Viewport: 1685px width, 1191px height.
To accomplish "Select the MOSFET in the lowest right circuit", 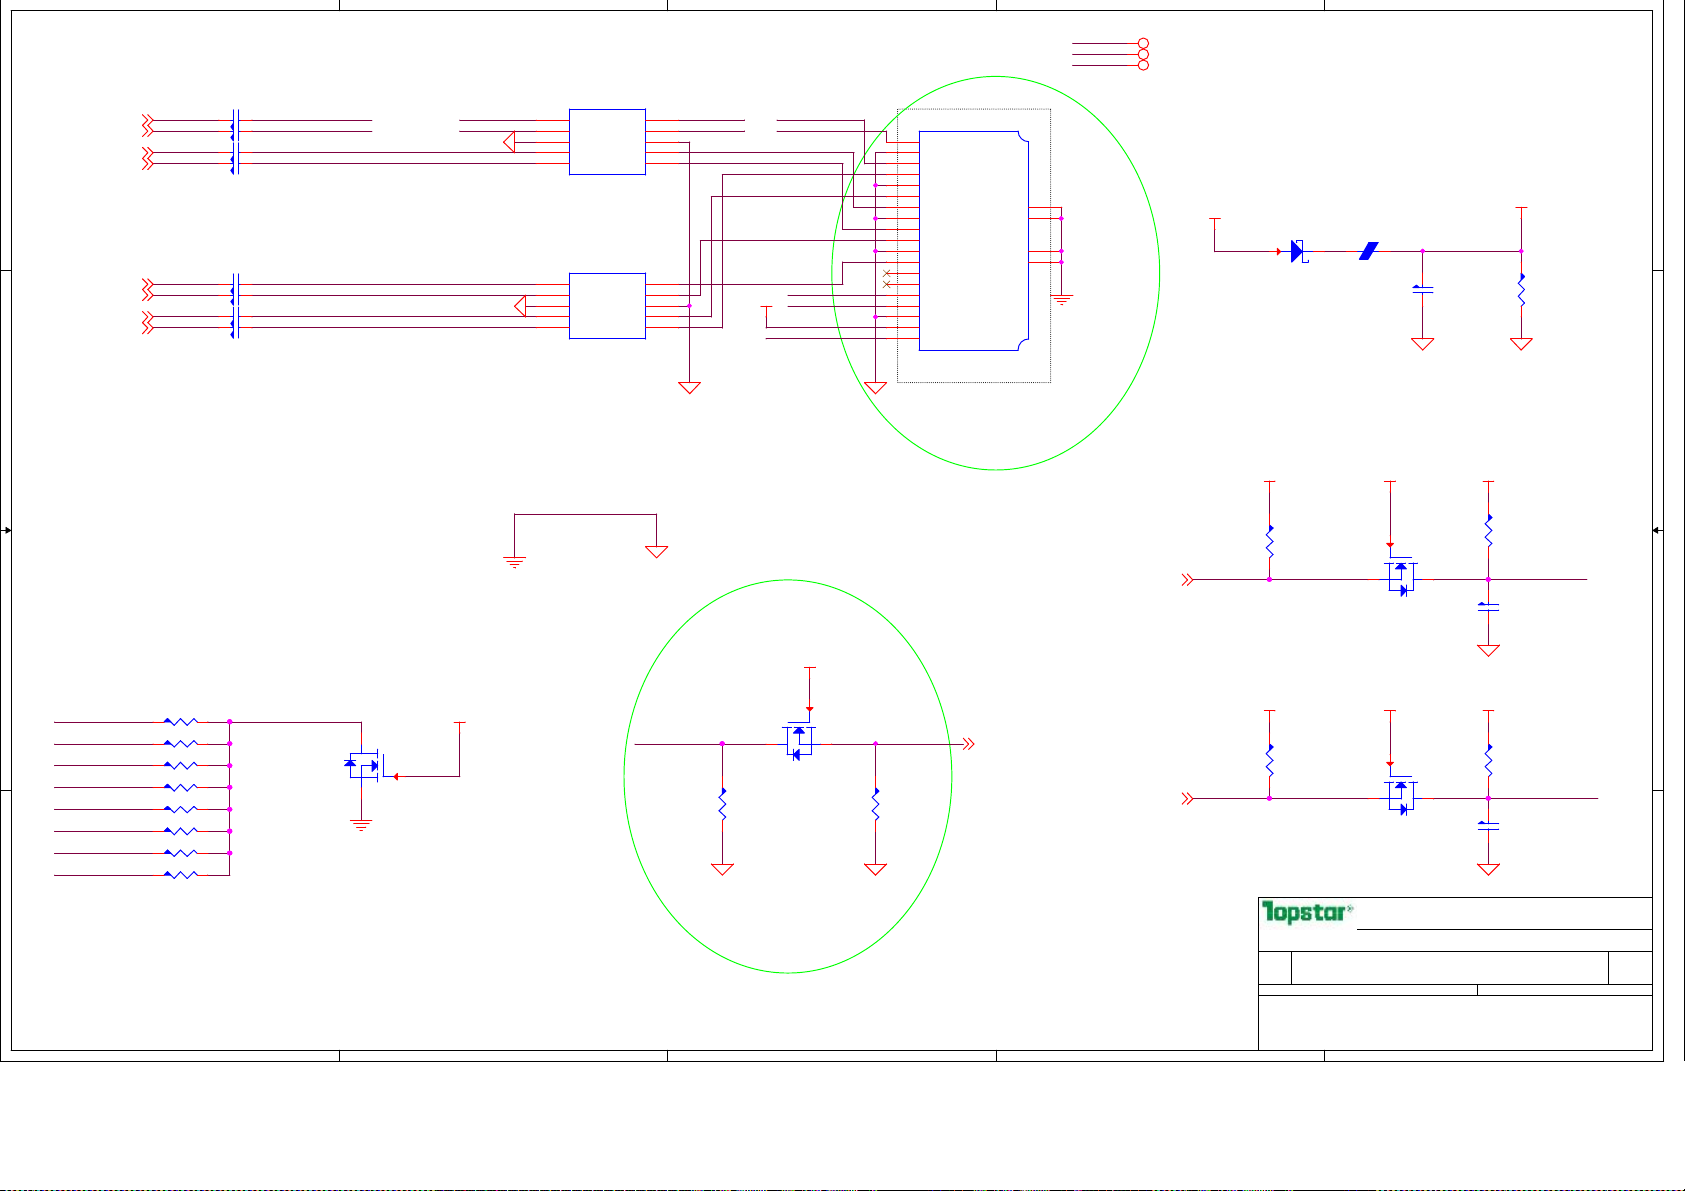I will pos(1401,798).
